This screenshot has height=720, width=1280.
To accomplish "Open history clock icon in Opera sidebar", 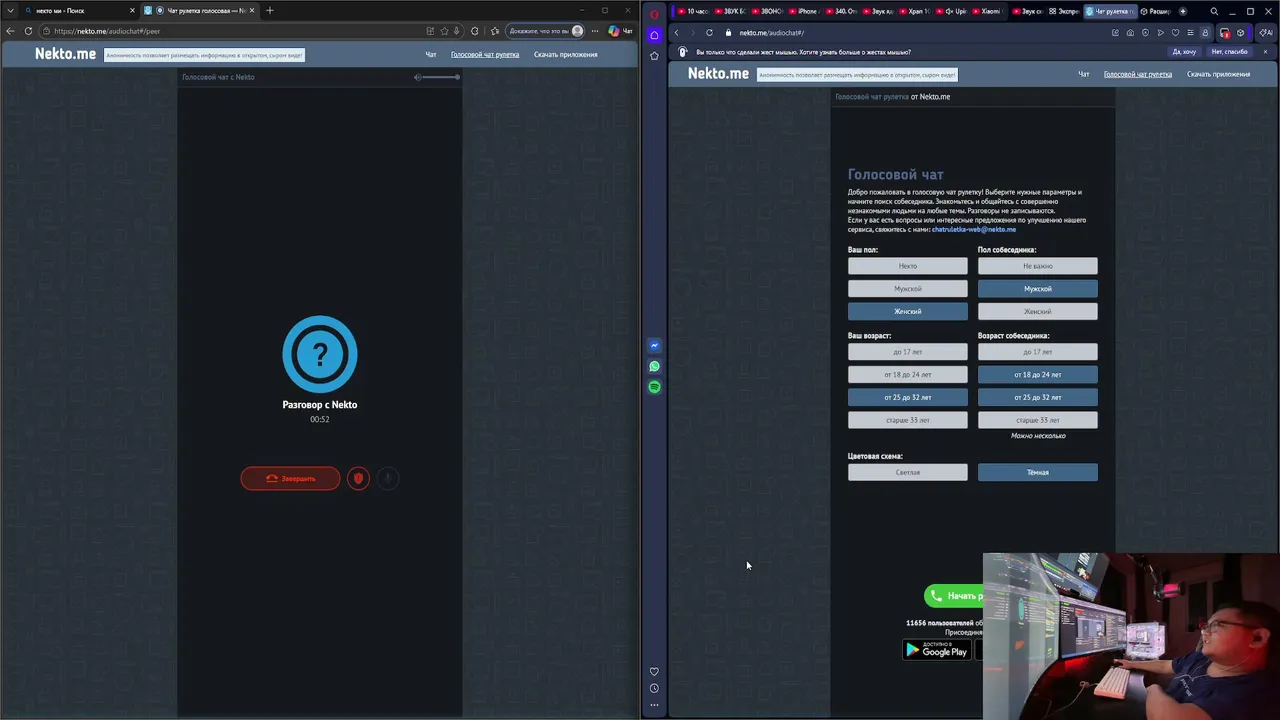I will click(654, 688).
